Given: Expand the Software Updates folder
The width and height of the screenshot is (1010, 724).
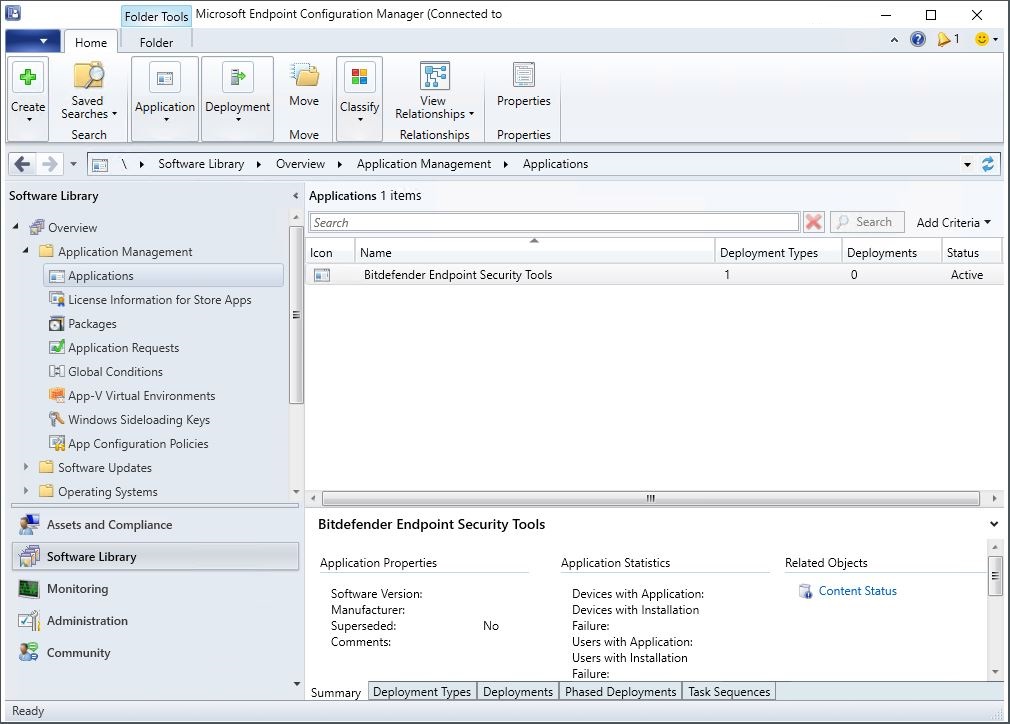Looking at the screenshot, I should point(25,467).
